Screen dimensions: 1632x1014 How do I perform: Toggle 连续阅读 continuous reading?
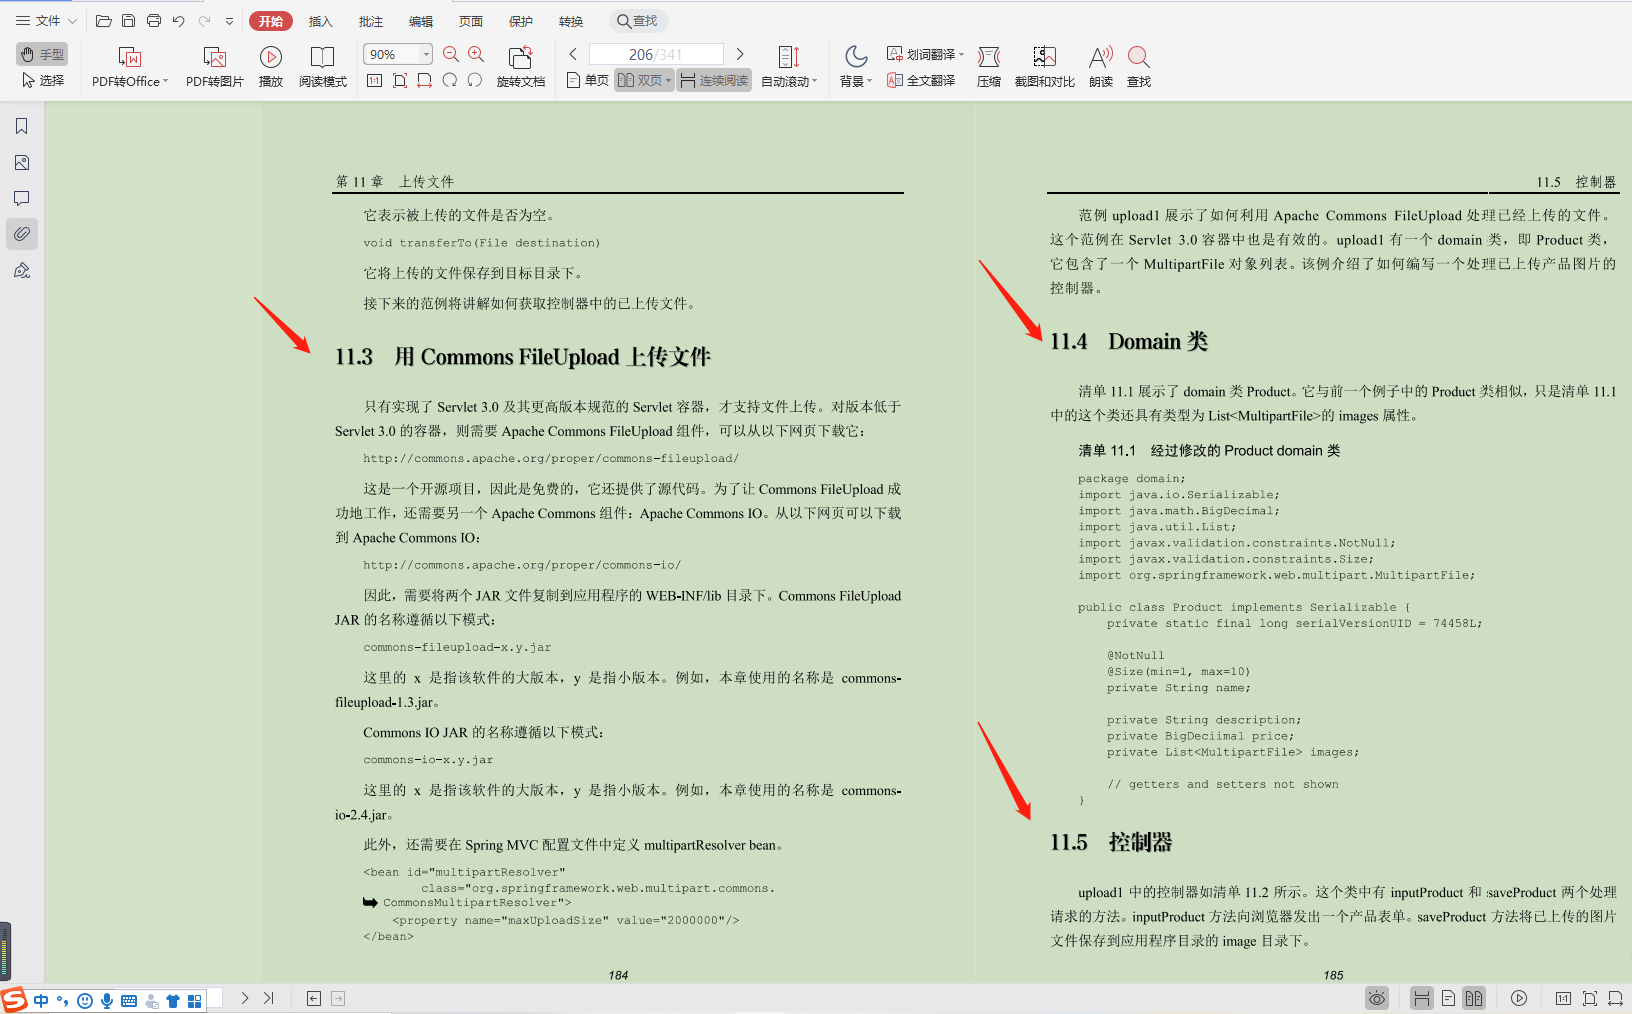714,80
